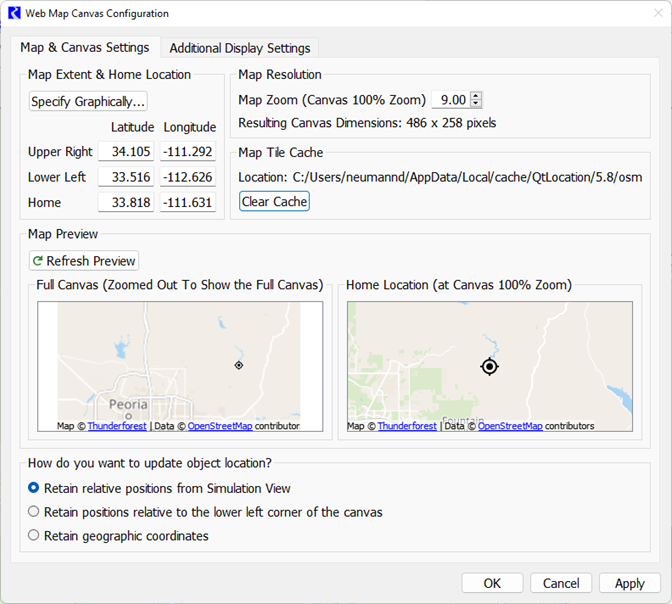This screenshot has height=604, width=672.
Task: Decrease Map Zoom with the down arrow
Action: (x=476, y=104)
